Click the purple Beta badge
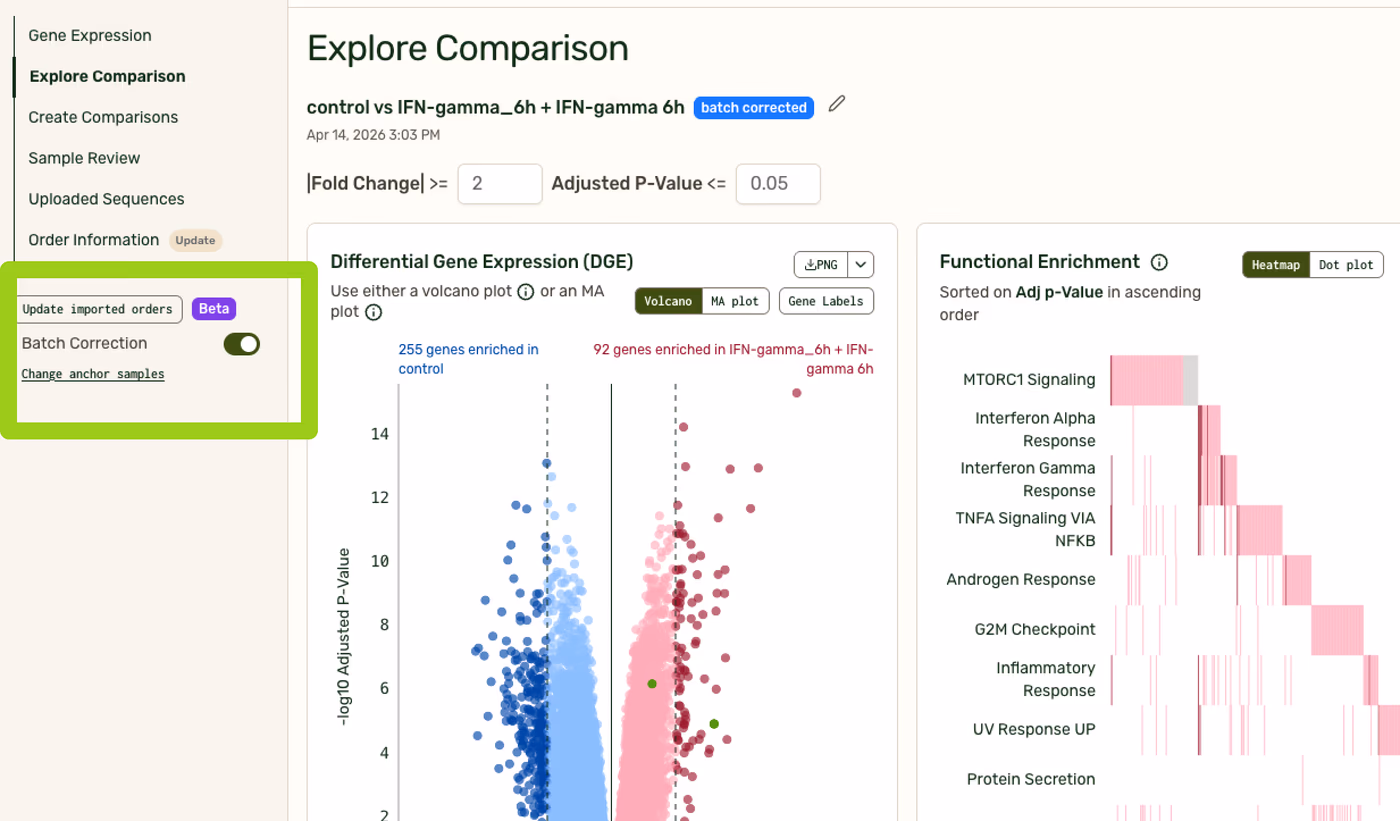Screen dimensions: 1400x821 pyautogui.click(x=214, y=309)
